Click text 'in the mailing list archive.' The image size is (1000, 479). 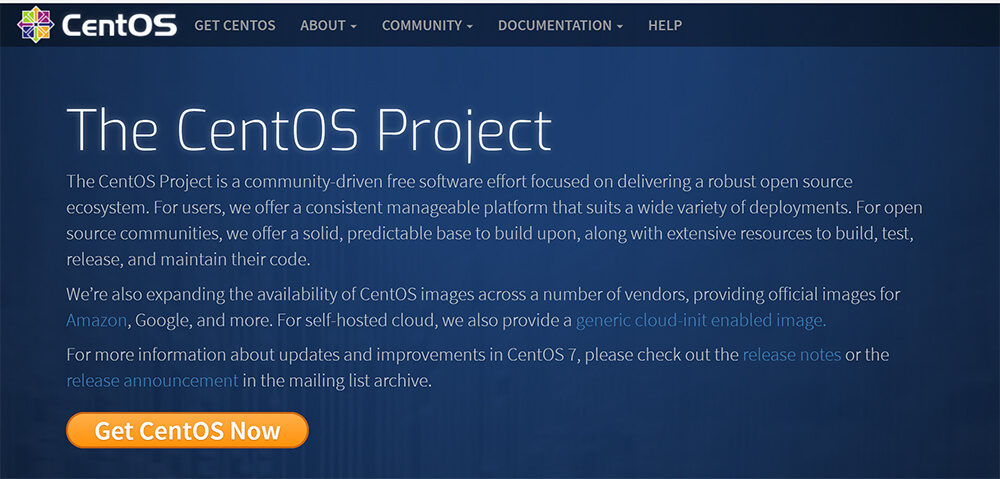pyautogui.click(x=337, y=381)
